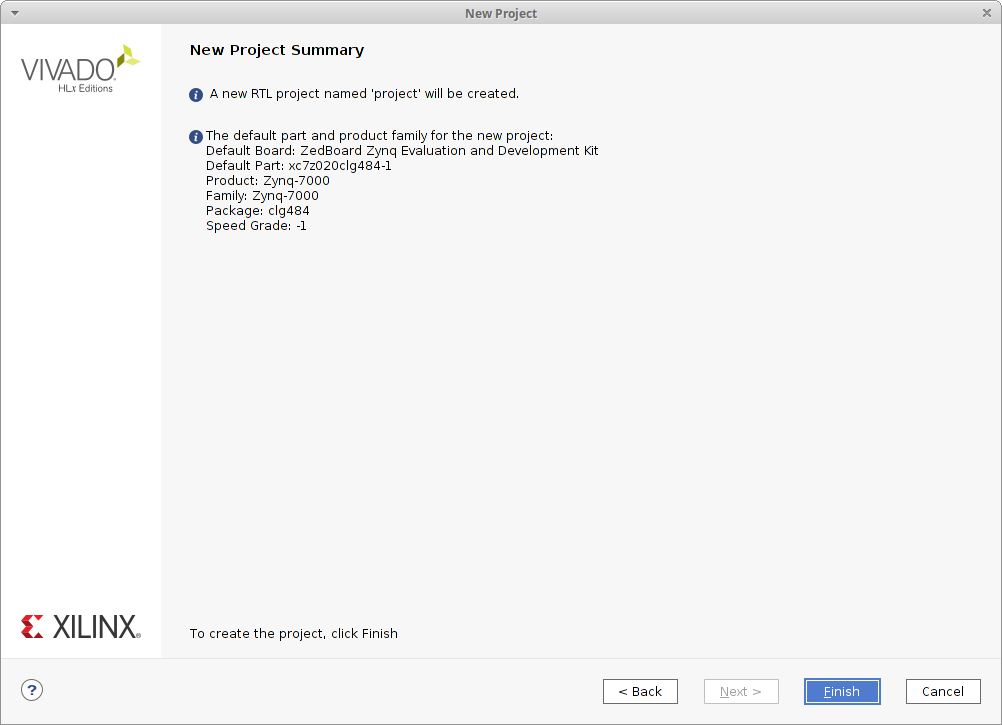This screenshot has width=1002, height=725.
Task: Cancel the new project wizard
Action: coord(942,691)
